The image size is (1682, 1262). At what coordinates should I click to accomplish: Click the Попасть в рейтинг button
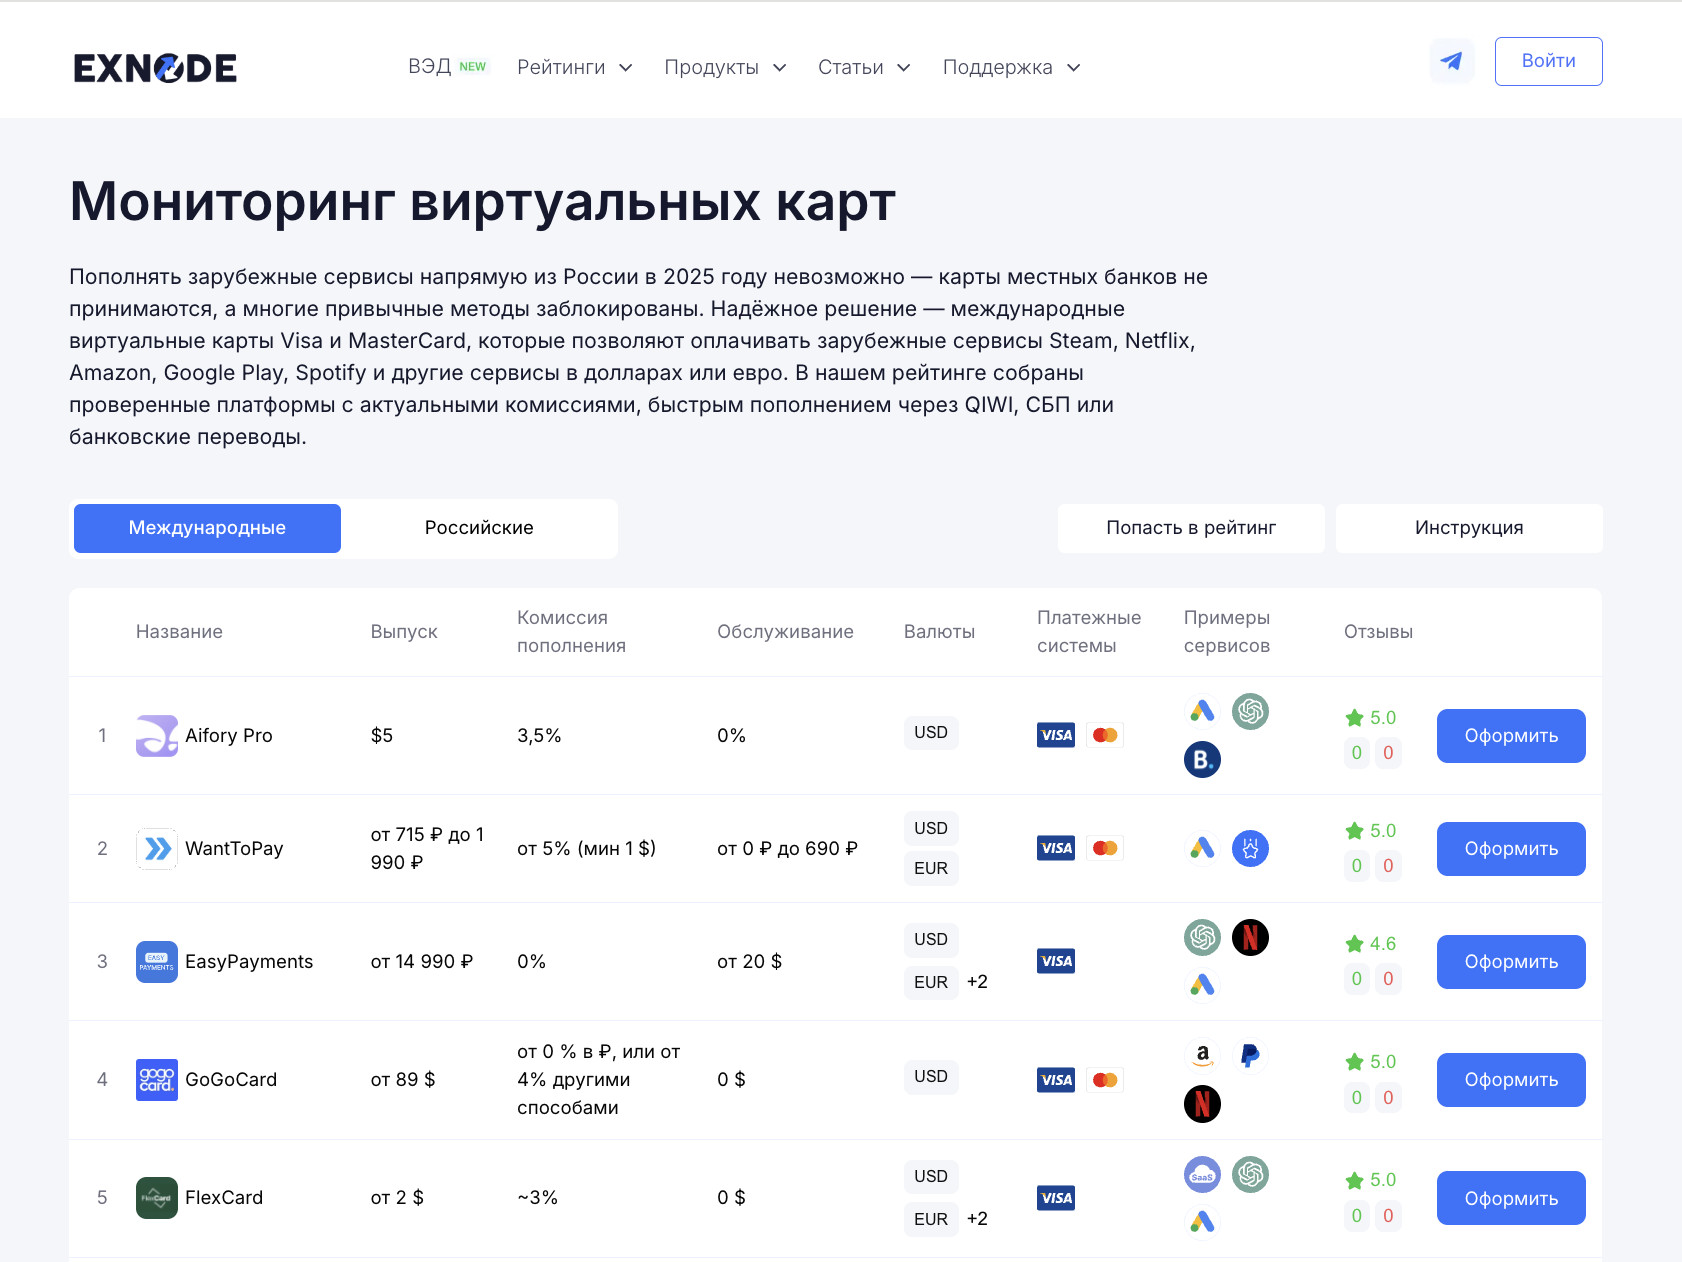coord(1191,528)
